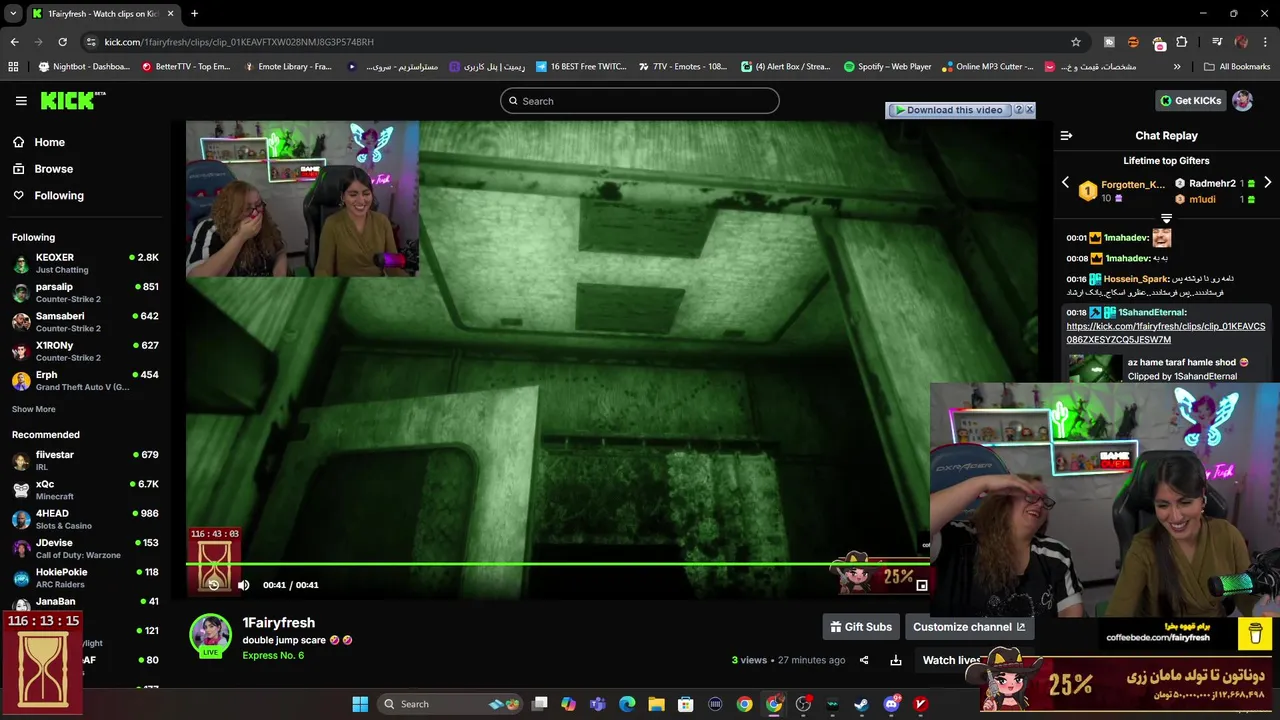The height and width of the screenshot is (720, 1280).
Task: Expand Show More followed channels
Action: 33,409
